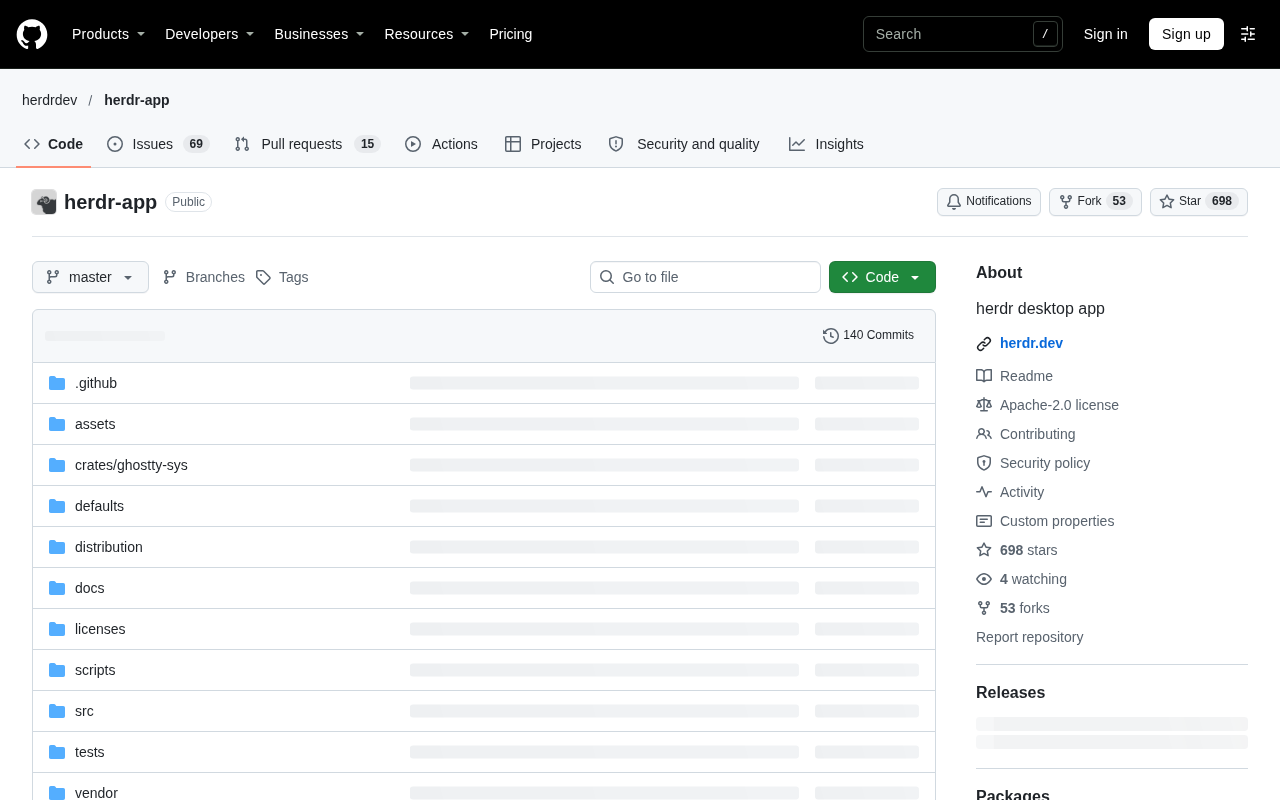Click the licenses folder icon
The height and width of the screenshot is (800, 1280).
click(x=57, y=629)
